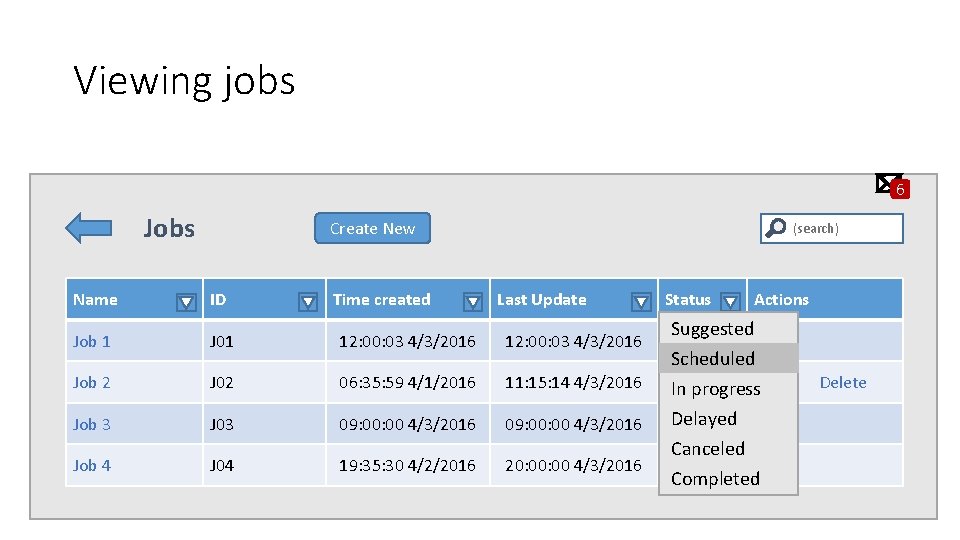This screenshot has height=540, width=960.
Task: Expand the Last Update column dropdown
Action: 641,301
